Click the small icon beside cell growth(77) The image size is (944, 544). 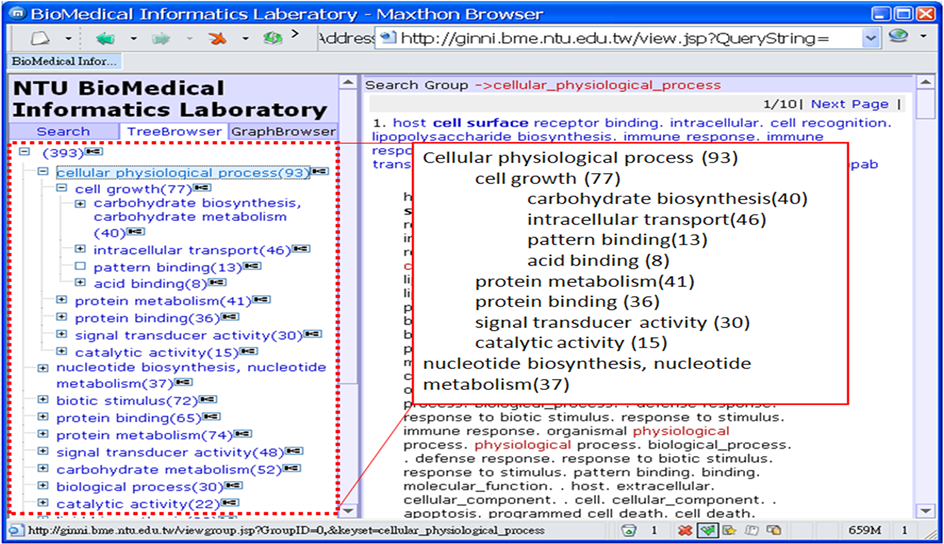click(202, 188)
